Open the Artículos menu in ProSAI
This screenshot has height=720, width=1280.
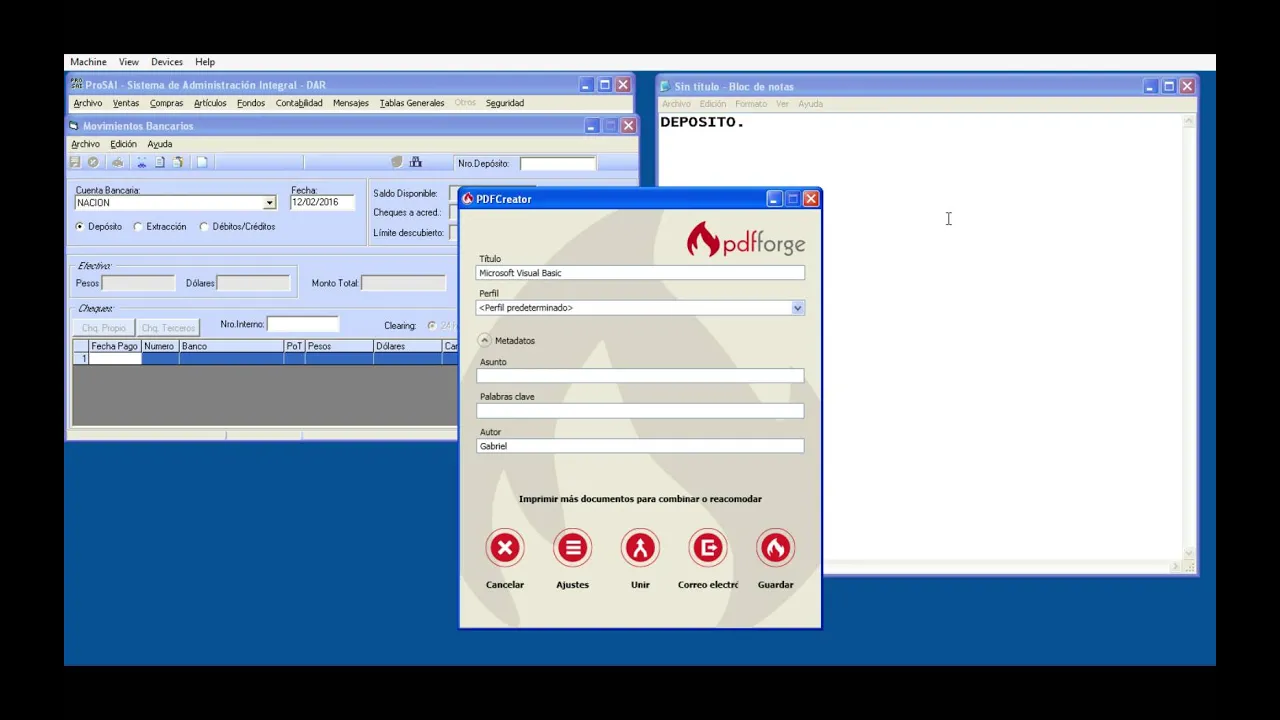pyautogui.click(x=210, y=103)
